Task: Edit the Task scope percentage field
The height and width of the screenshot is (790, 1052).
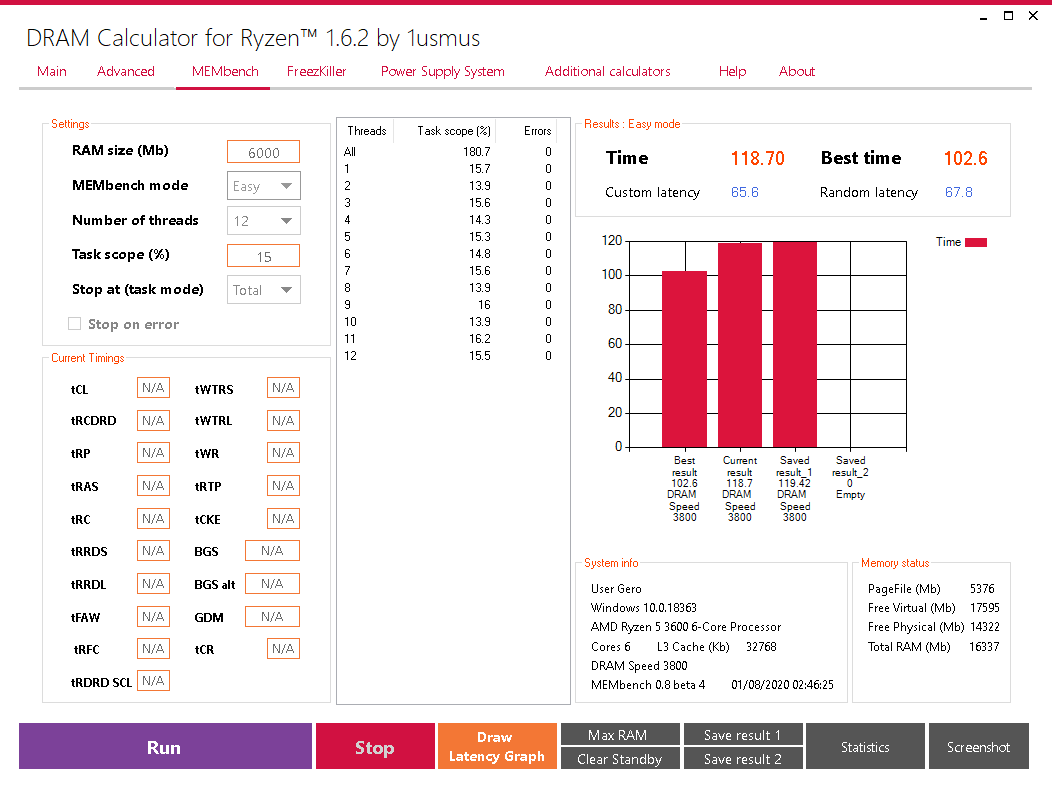Action: [263, 255]
